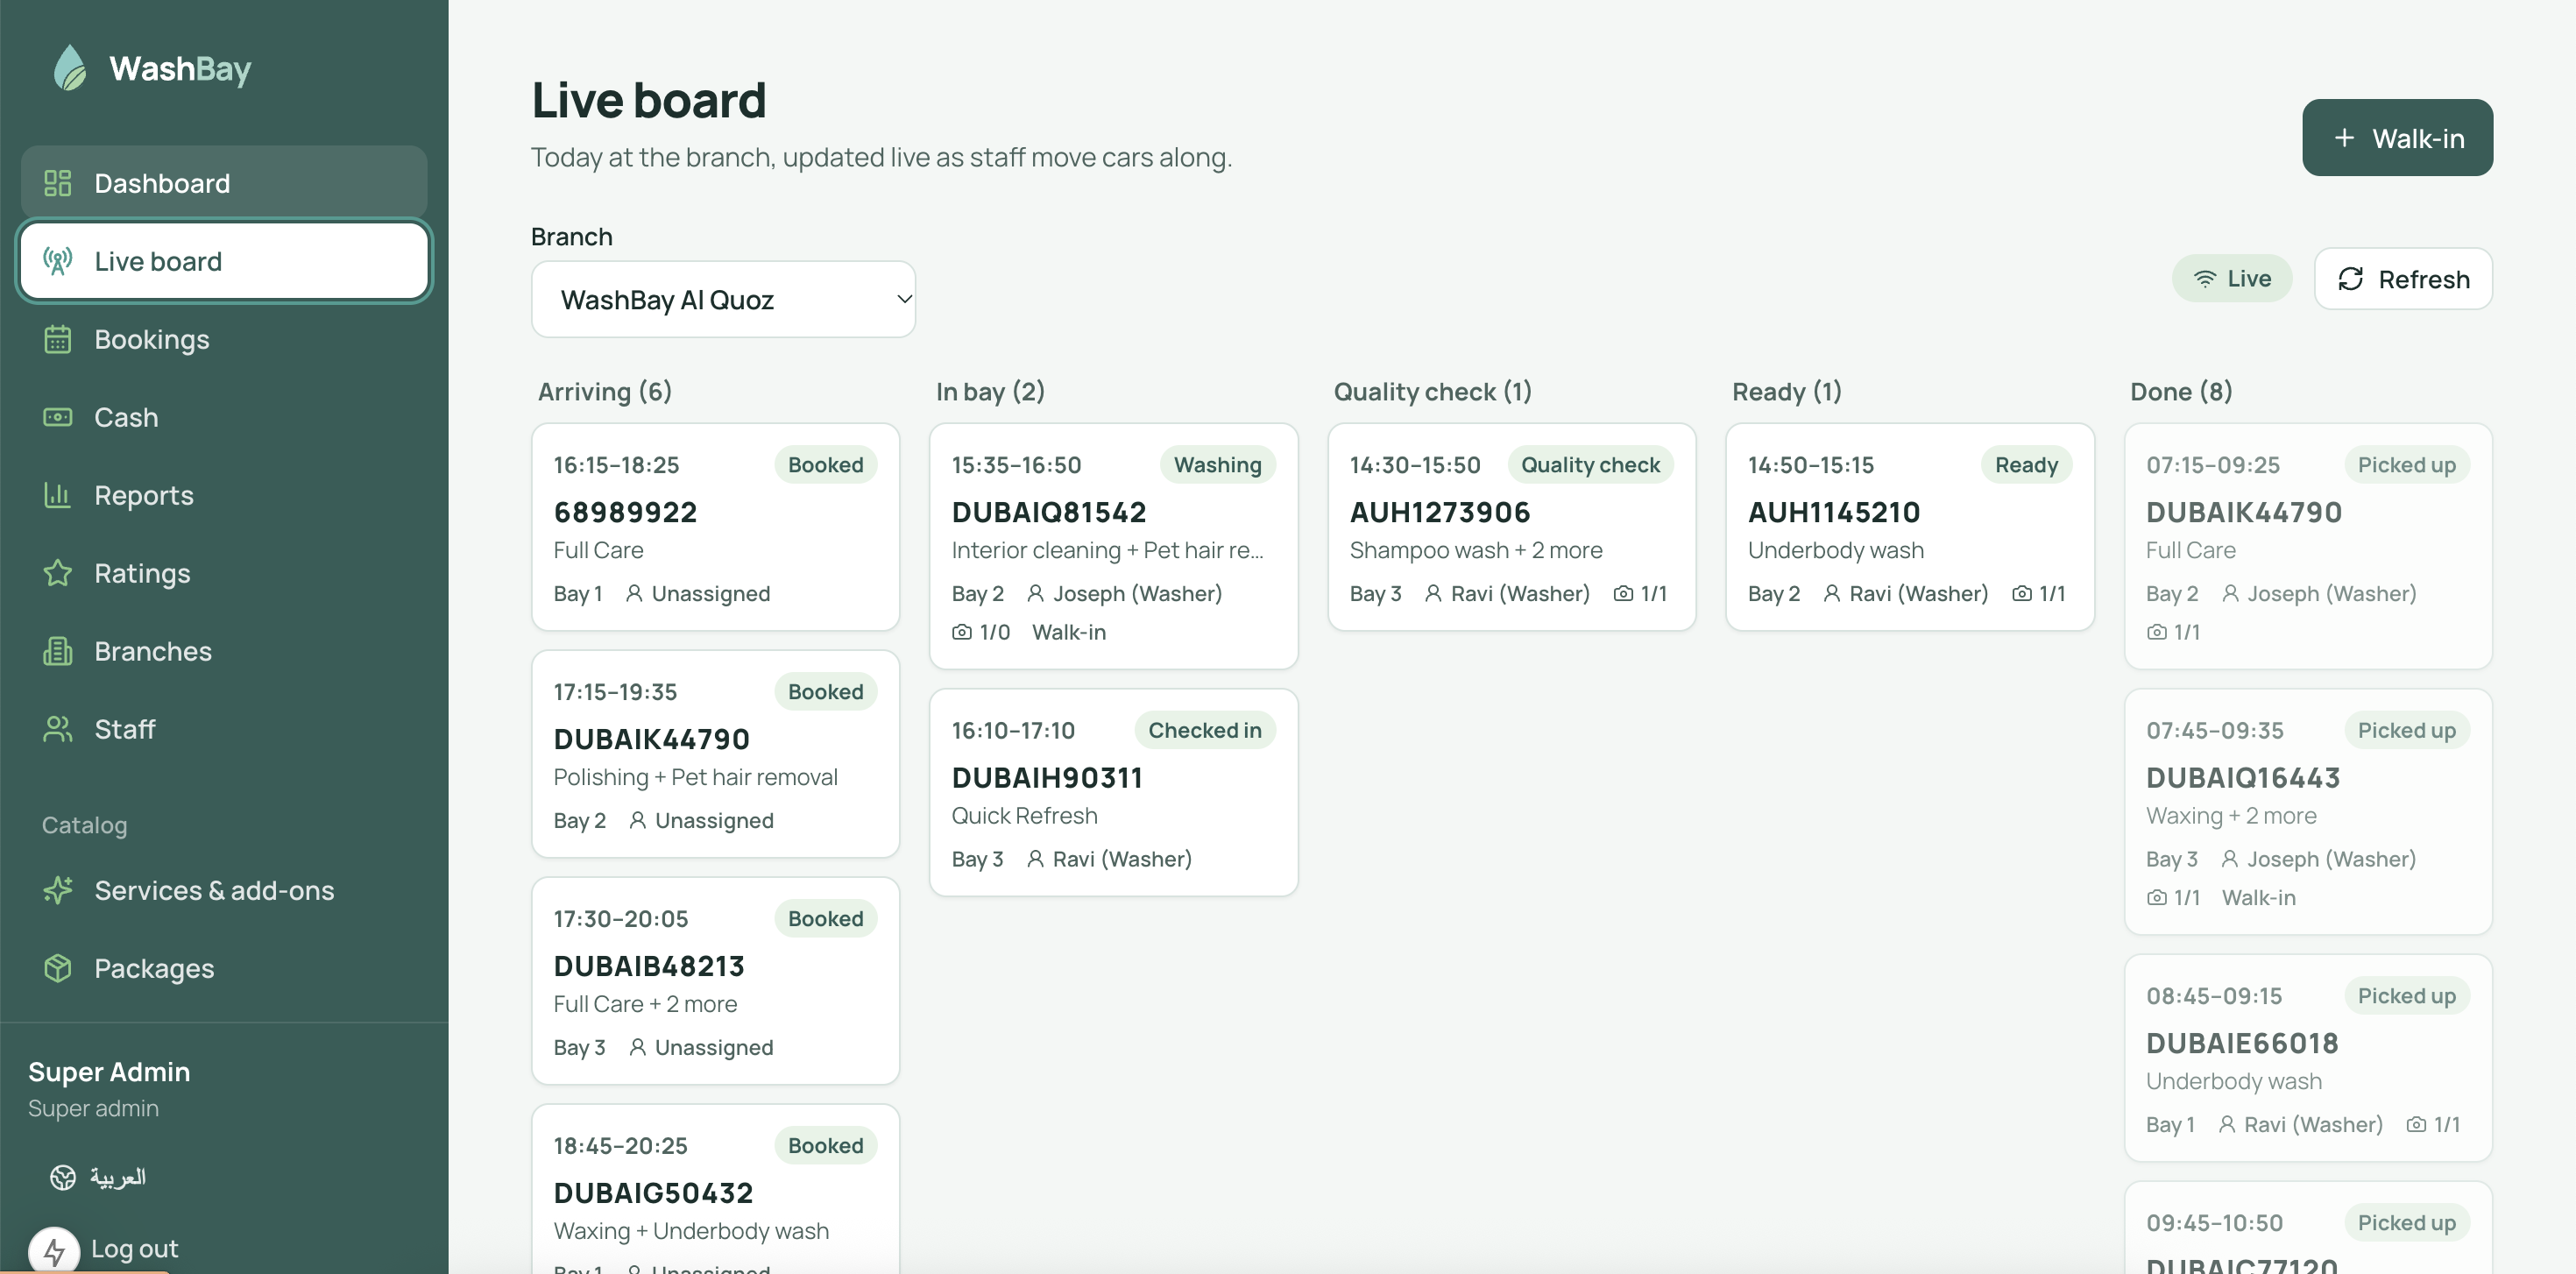The width and height of the screenshot is (2576, 1274).
Task: Add a new Walk-in
Action: (2397, 138)
